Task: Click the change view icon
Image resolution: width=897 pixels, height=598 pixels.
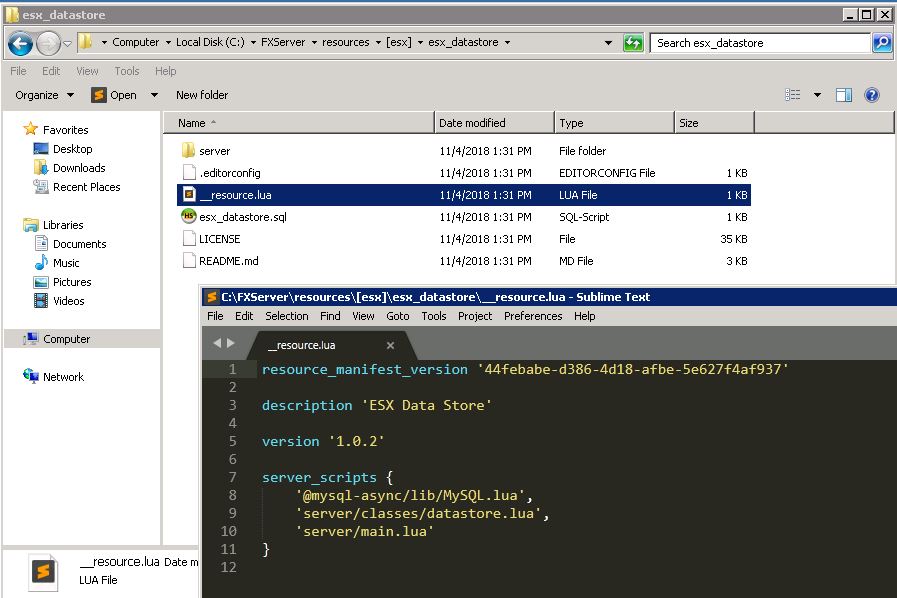Action: click(x=793, y=95)
